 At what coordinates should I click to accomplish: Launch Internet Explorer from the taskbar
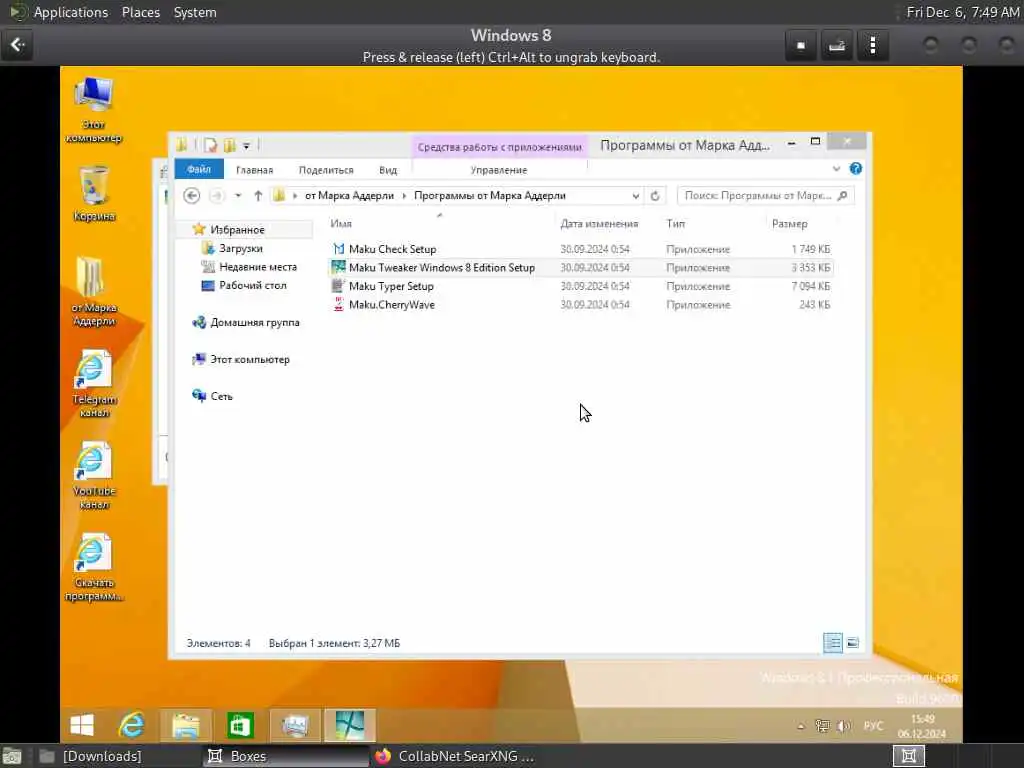coord(132,725)
